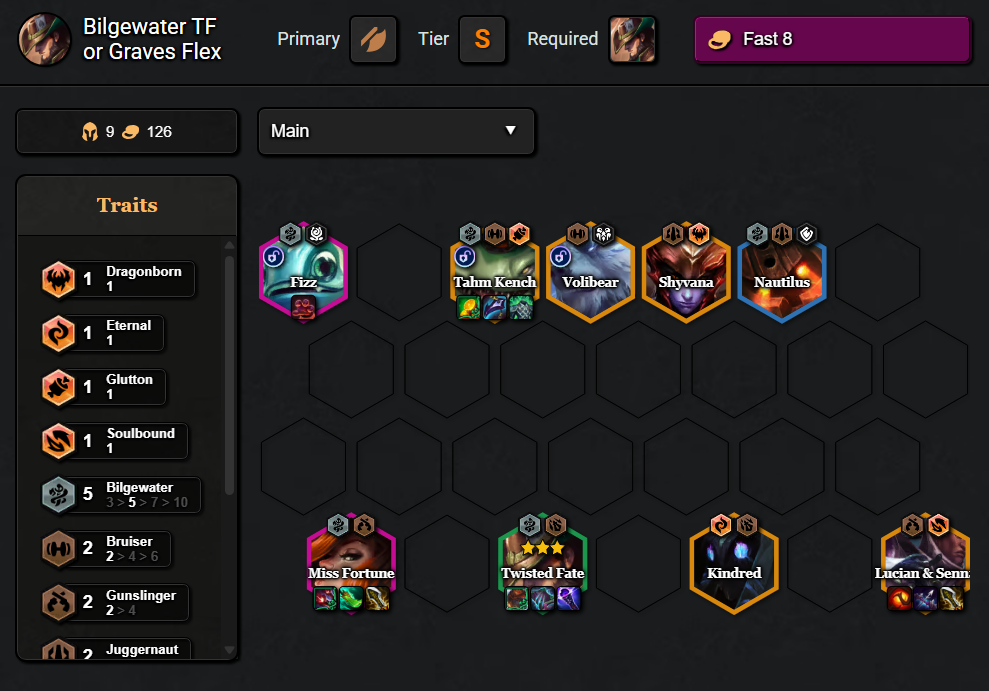Screen dimensions: 989x691
Task: Select the Bilgewater trait icon in the Traits panel
Action: pos(60,495)
